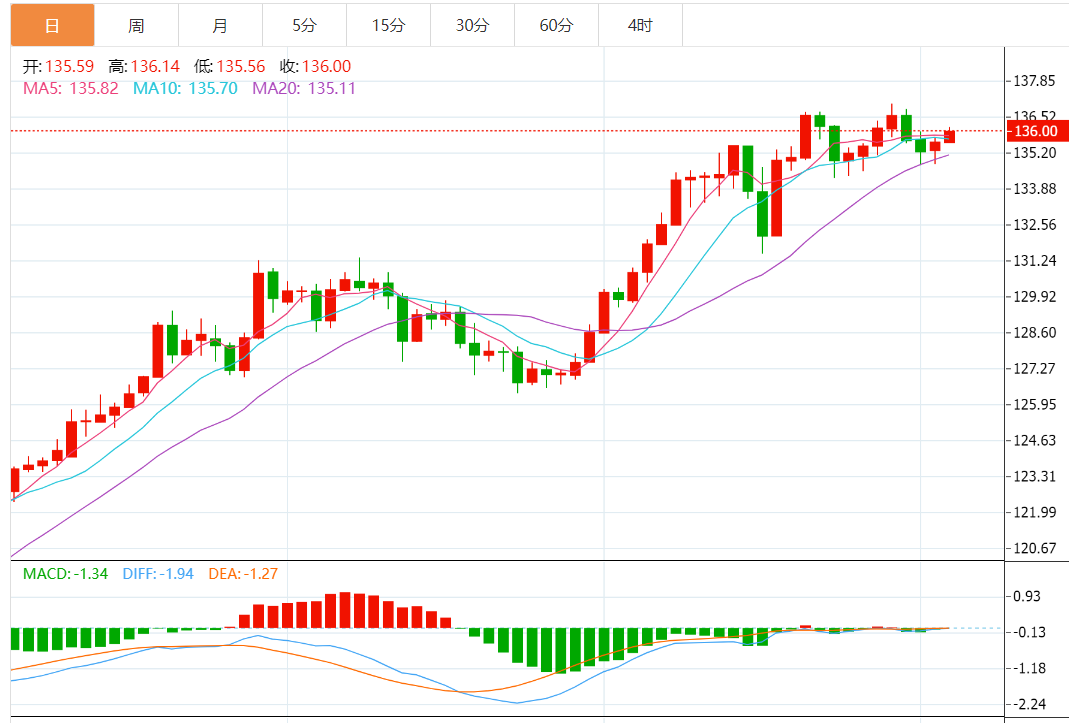Open the 30分 interval tab

(x=472, y=25)
